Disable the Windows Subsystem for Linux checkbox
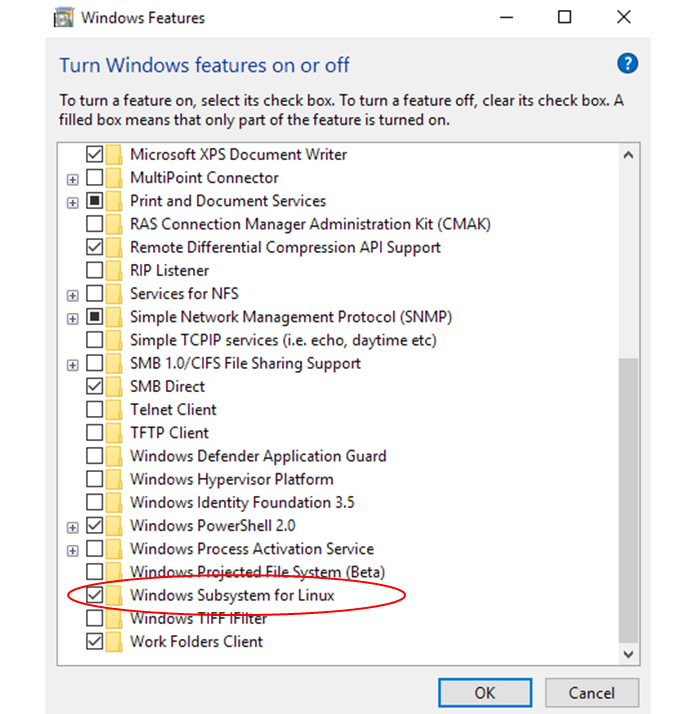The width and height of the screenshot is (696, 714). point(94,595)
